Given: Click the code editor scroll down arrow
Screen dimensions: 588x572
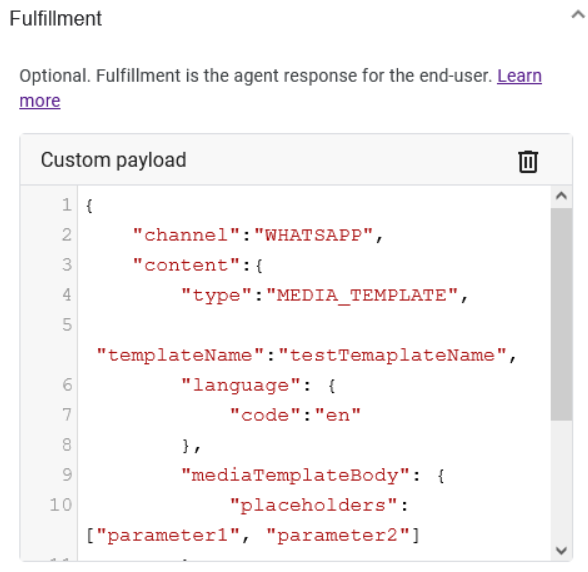Looking at the screenshot, I should [x=561, y=551].
